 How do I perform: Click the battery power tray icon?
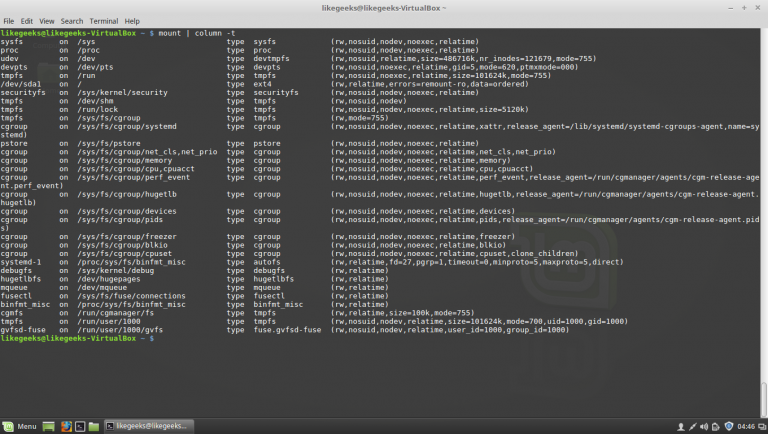click(x=716, y=427)
